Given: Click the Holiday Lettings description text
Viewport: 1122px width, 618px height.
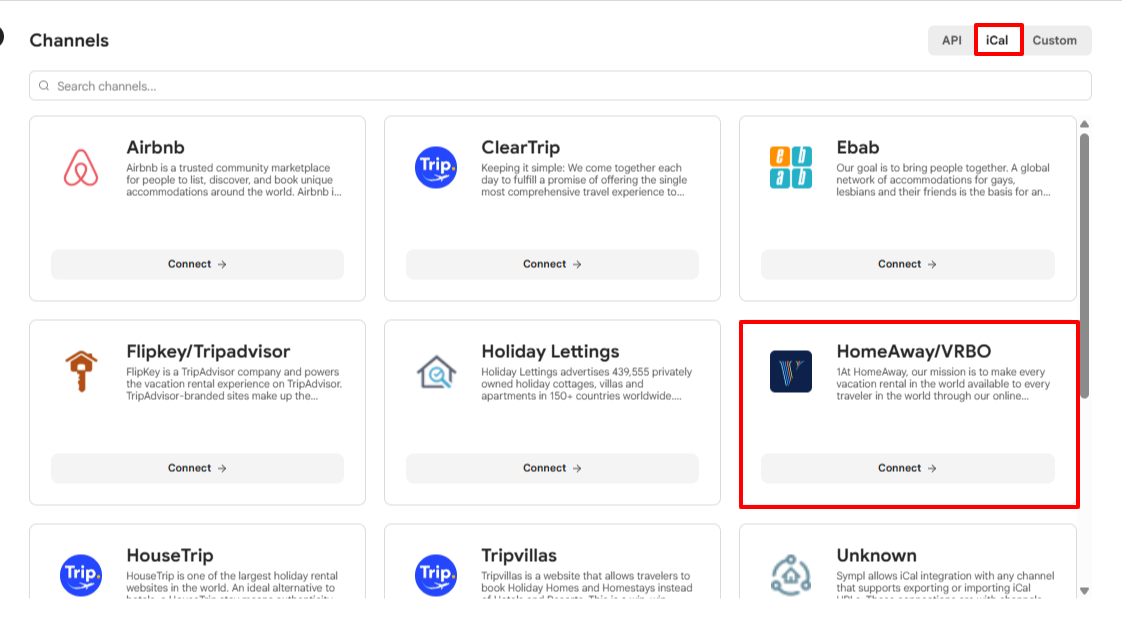Looking at the screenshot, I should [x=587, y=383].
